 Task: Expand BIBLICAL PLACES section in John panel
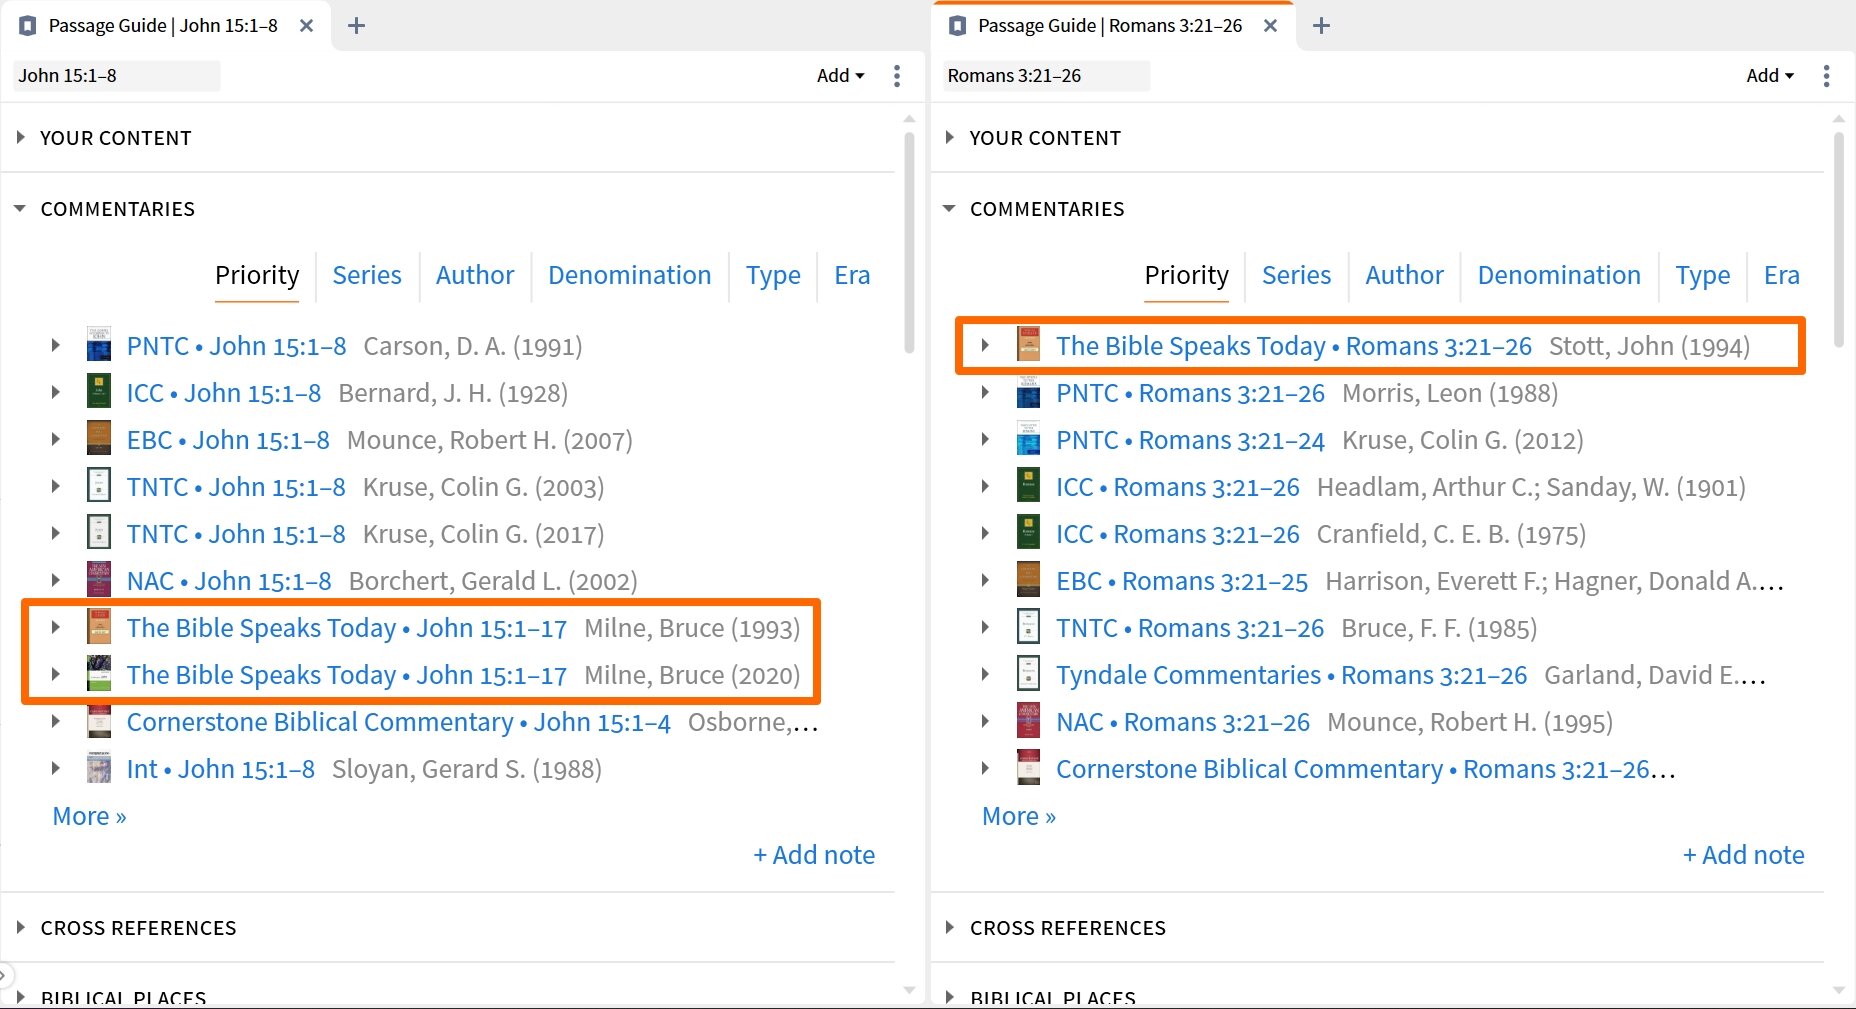tap(20, 997)
